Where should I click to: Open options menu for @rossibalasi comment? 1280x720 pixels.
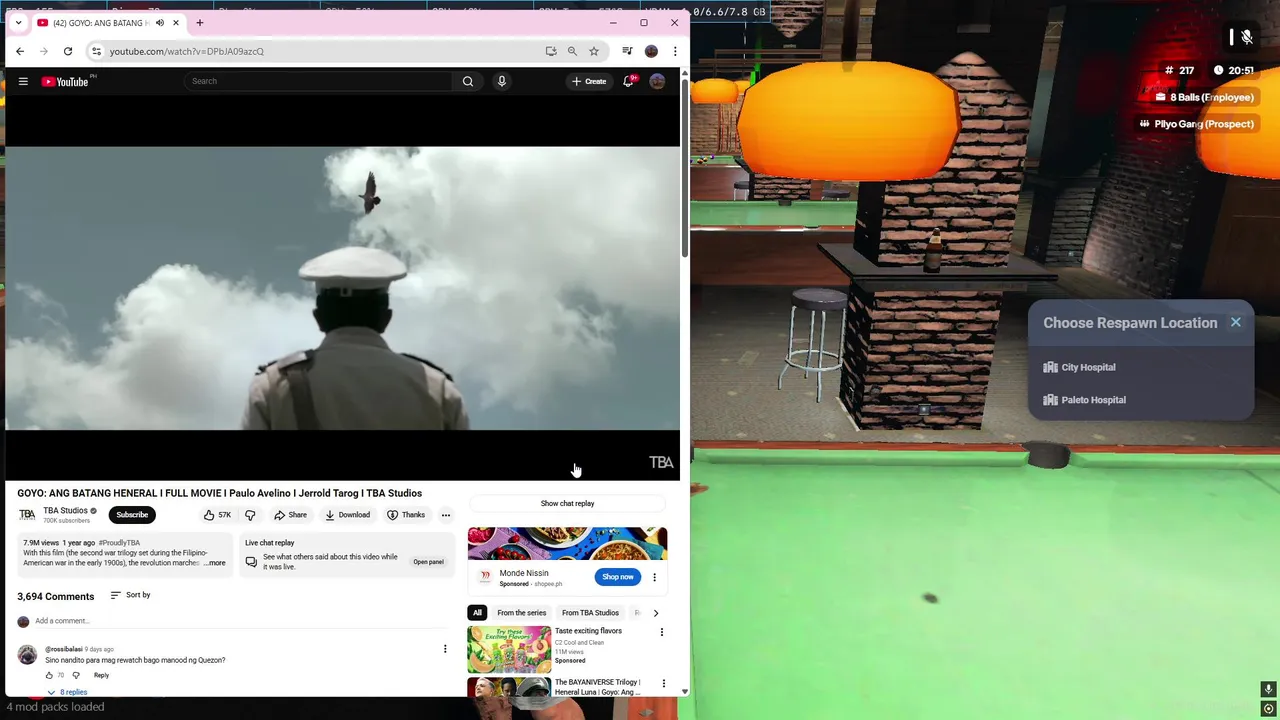click(x=445, y=649)
